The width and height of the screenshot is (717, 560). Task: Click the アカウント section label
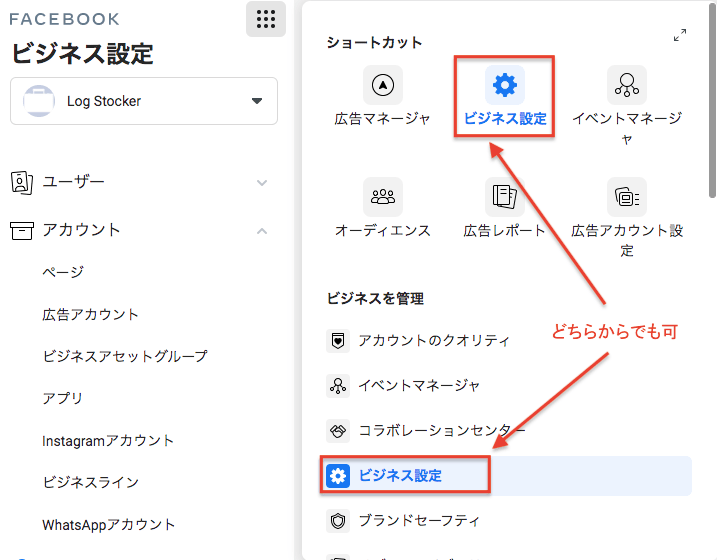(81, 230)
